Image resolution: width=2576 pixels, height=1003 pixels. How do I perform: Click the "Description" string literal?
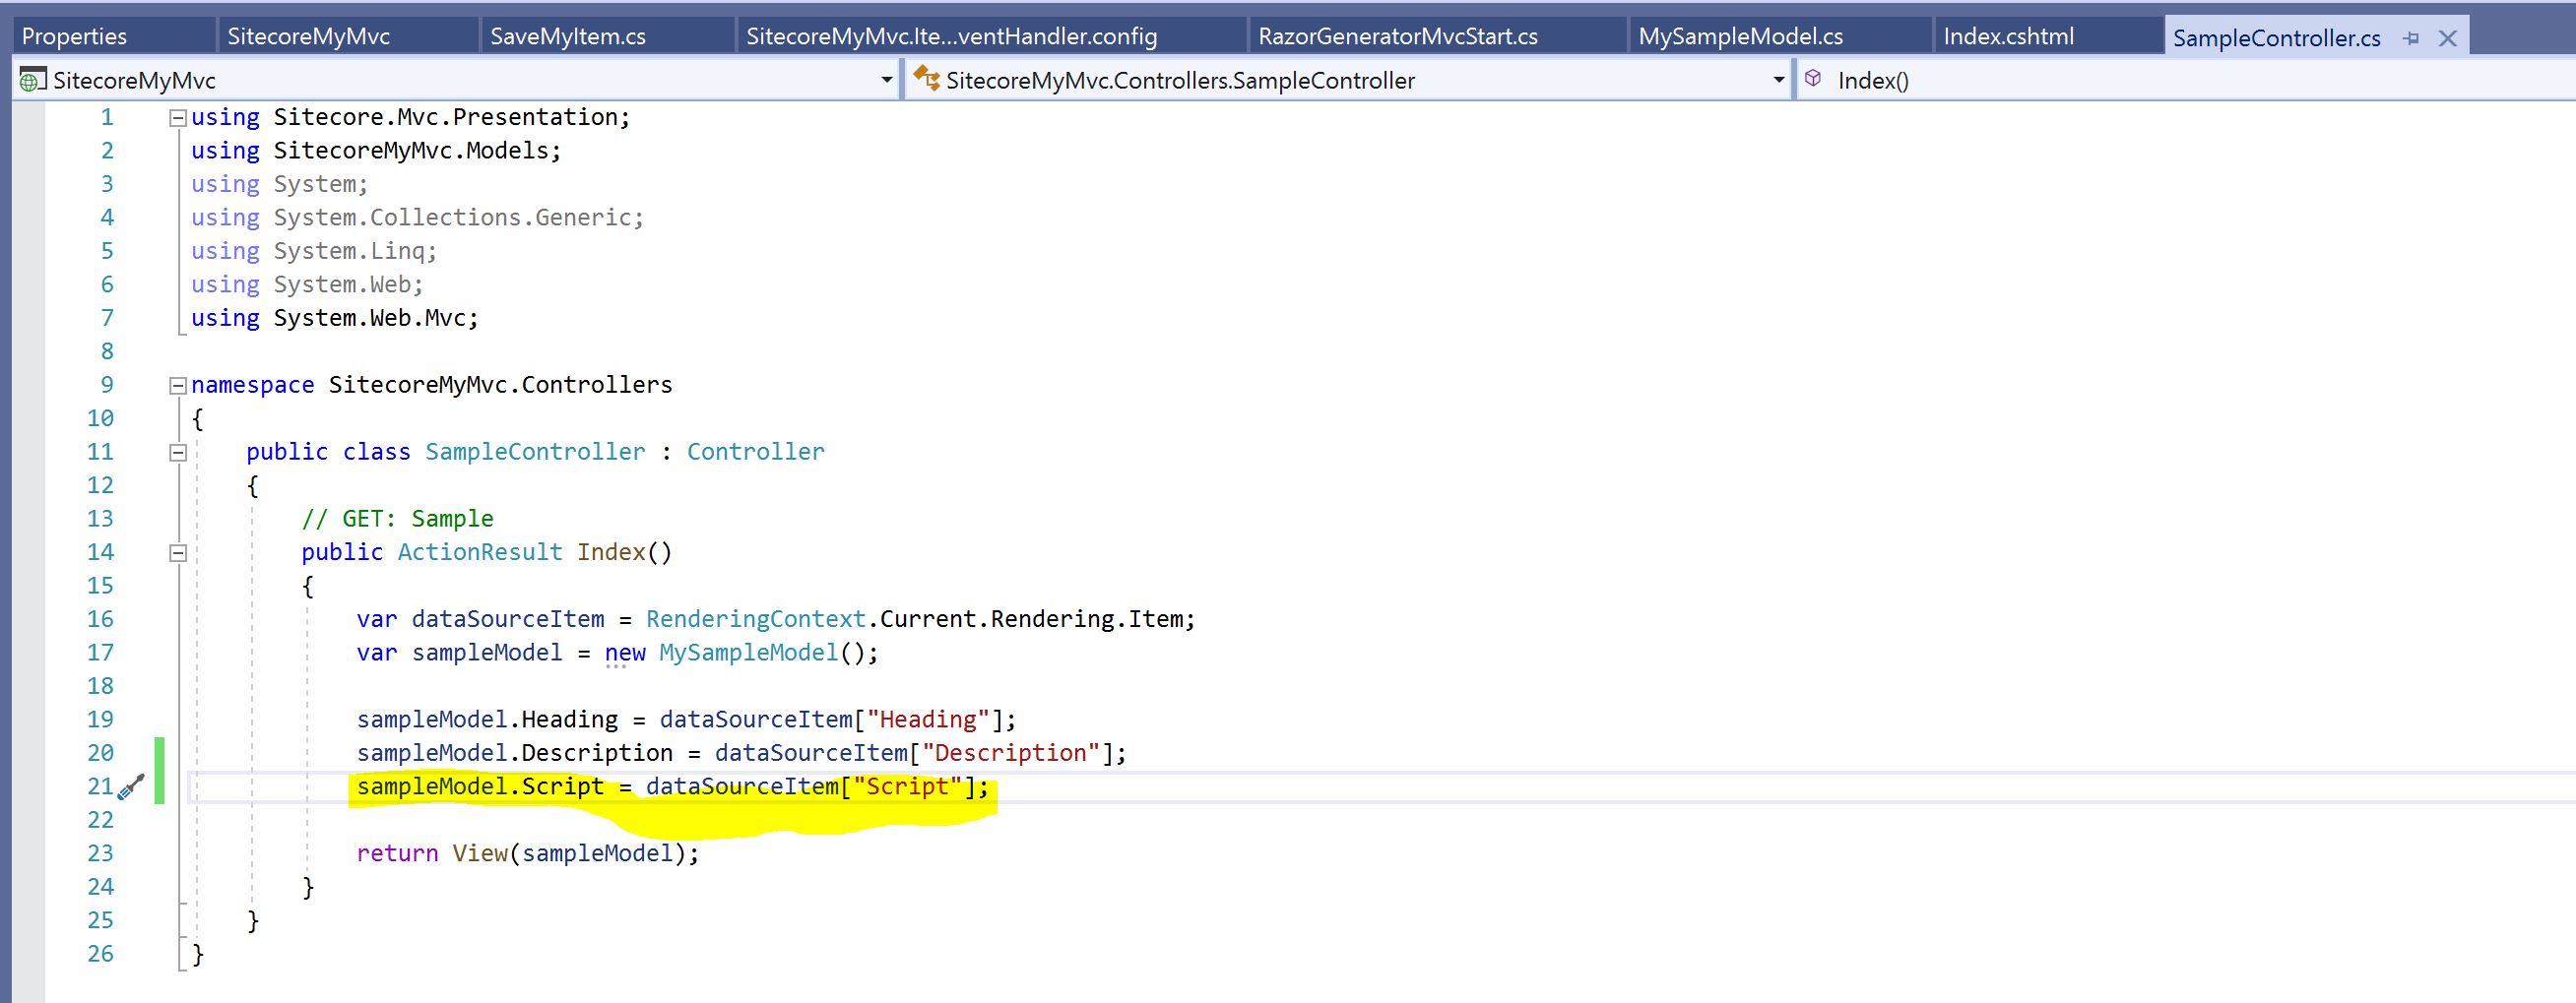pos(1010,753)
